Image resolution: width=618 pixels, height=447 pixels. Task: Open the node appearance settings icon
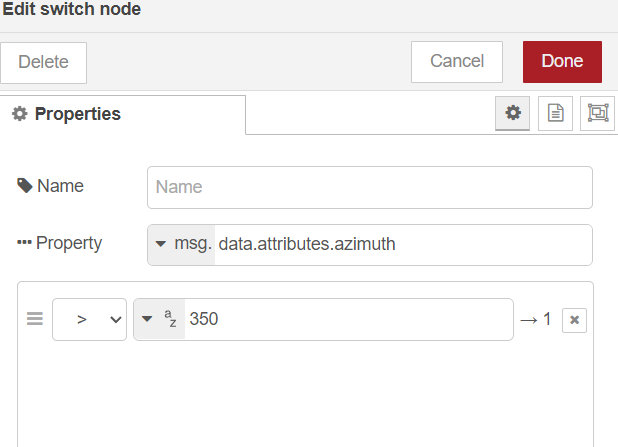point(598,113)
